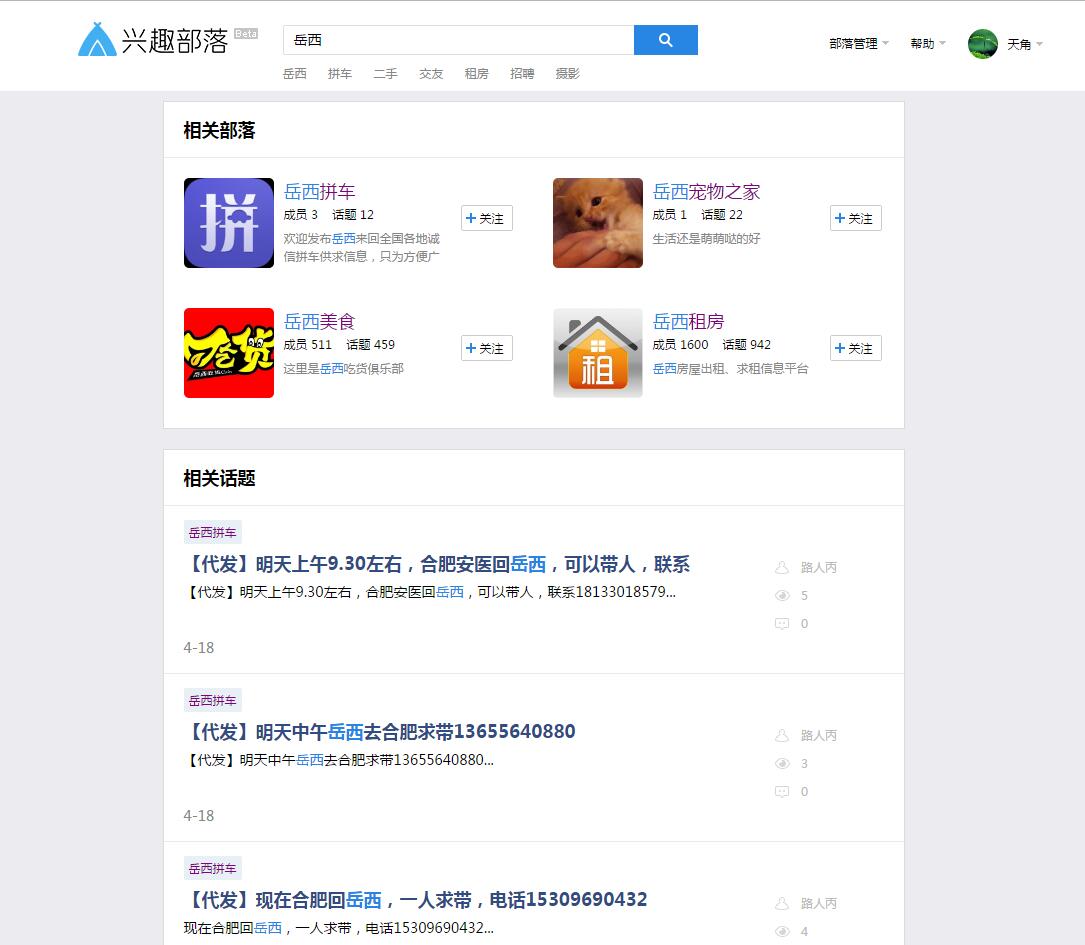Select the 租房 hot keyword
1085x945 pixels.
[476, 73]
